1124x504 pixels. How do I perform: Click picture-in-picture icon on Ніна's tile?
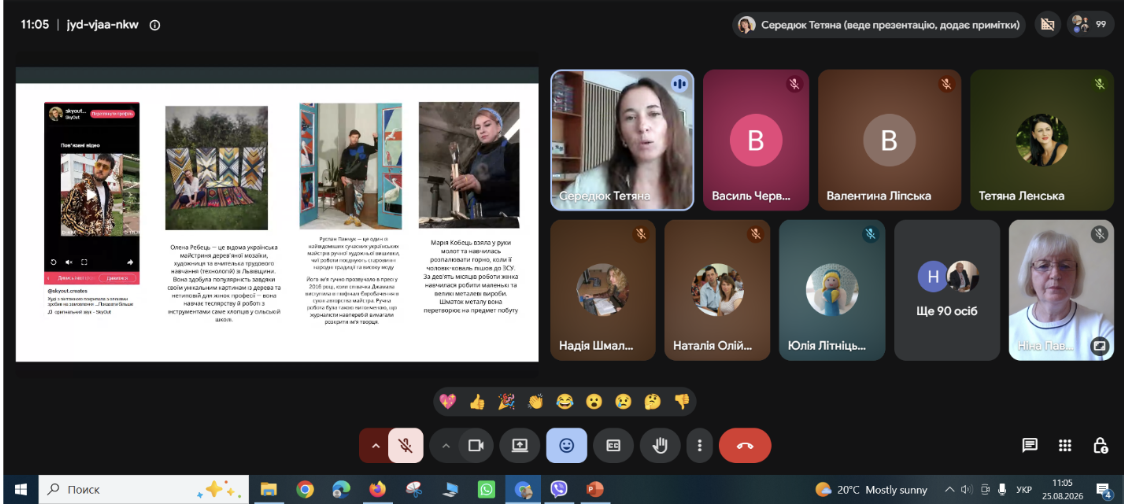point(1098,346)
